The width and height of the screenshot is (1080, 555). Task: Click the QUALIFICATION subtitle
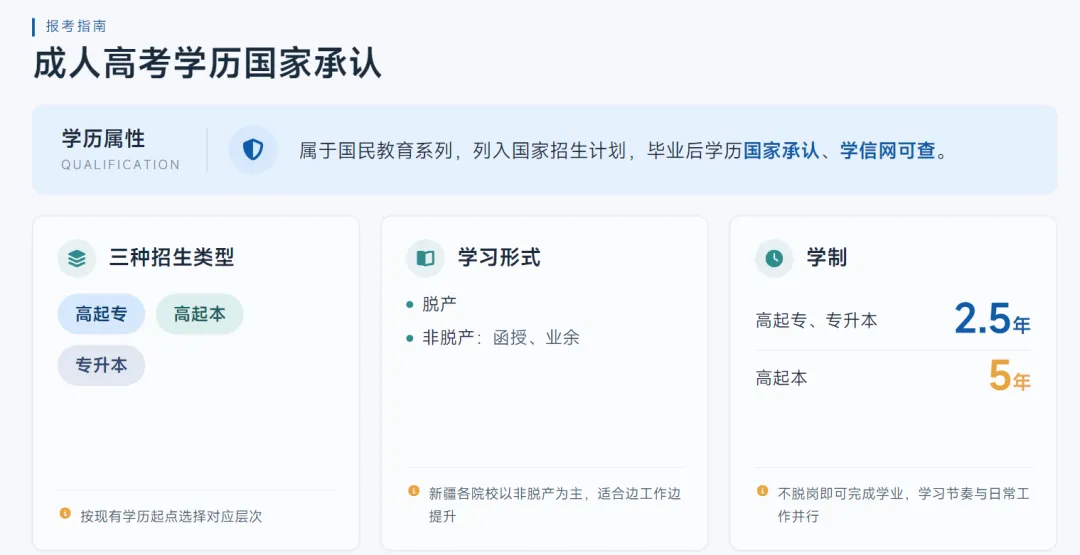[121, 165]
